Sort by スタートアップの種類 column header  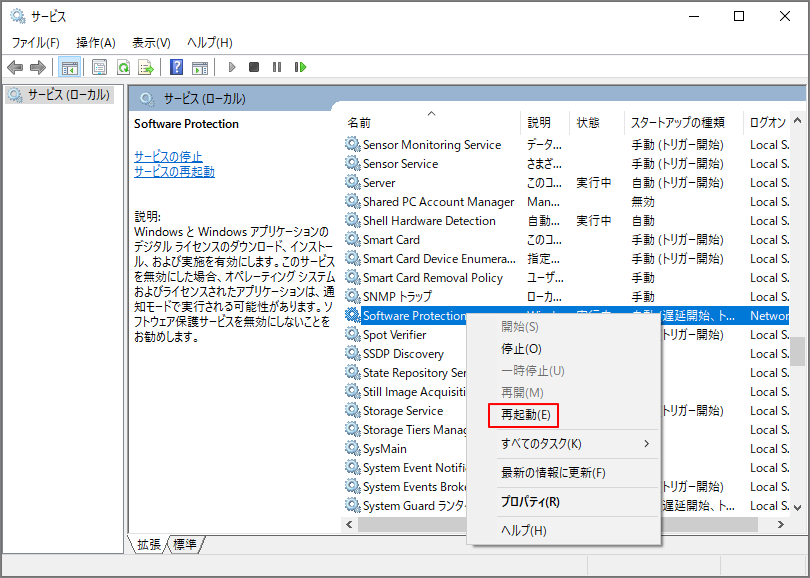tap(683, 122)
